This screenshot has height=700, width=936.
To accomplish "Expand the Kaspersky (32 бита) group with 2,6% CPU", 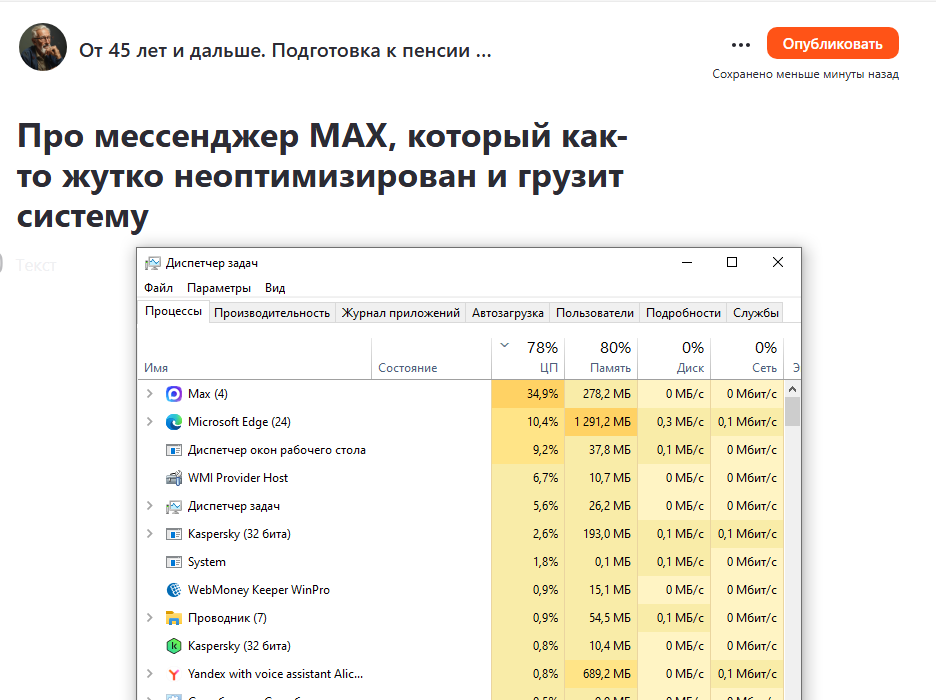I will [150, 534].
